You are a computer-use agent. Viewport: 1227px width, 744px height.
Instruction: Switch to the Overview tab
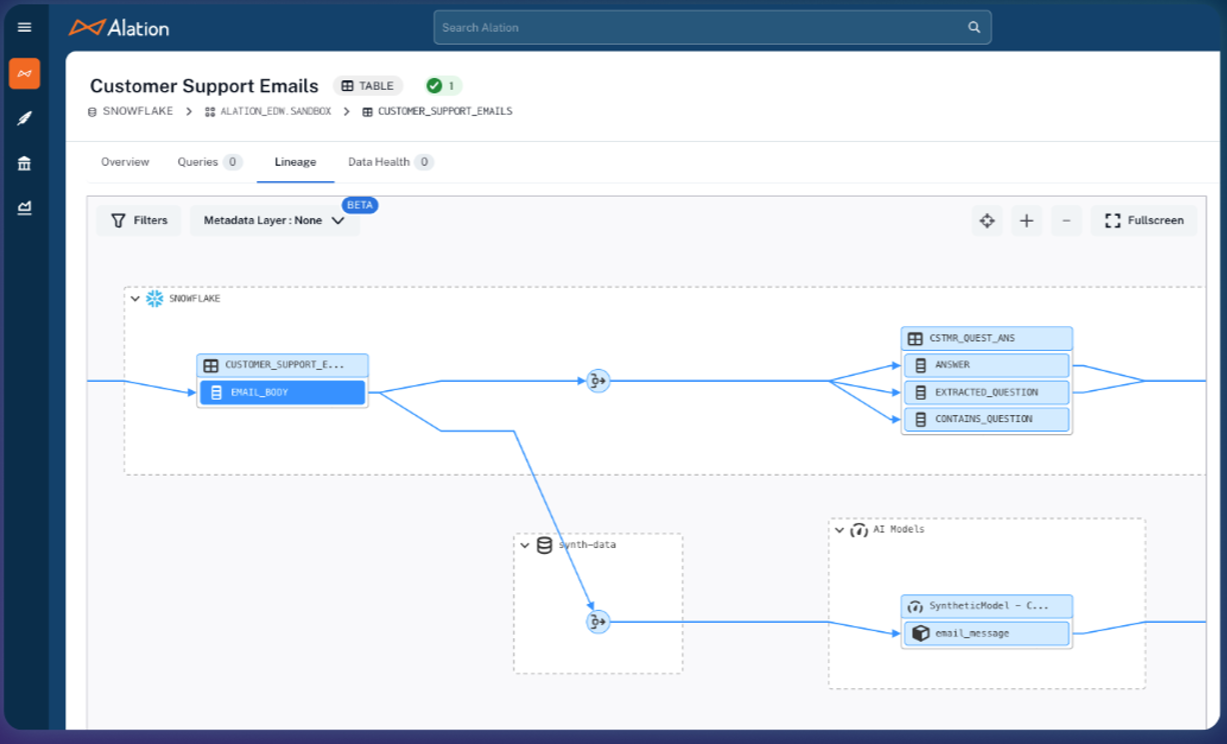[x=125, y=162]
